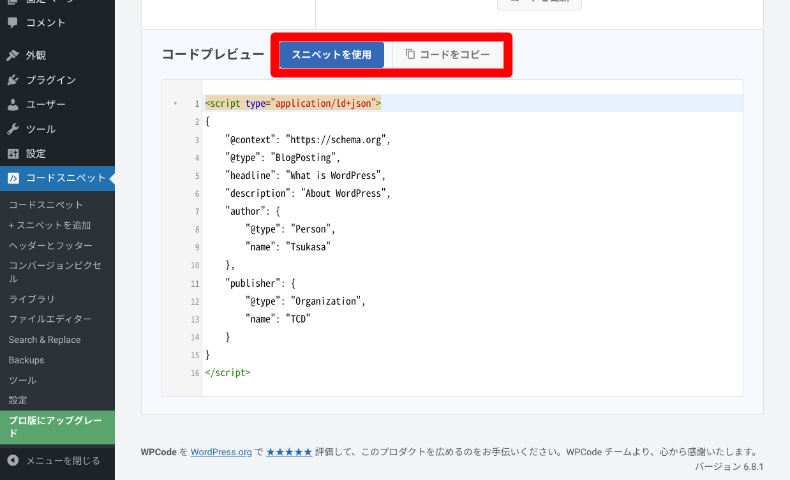The width and height of the screenshot is (790, 480).
Task: Open ヘッダーとフッター submenu item
Action: (x=50, y=246)
